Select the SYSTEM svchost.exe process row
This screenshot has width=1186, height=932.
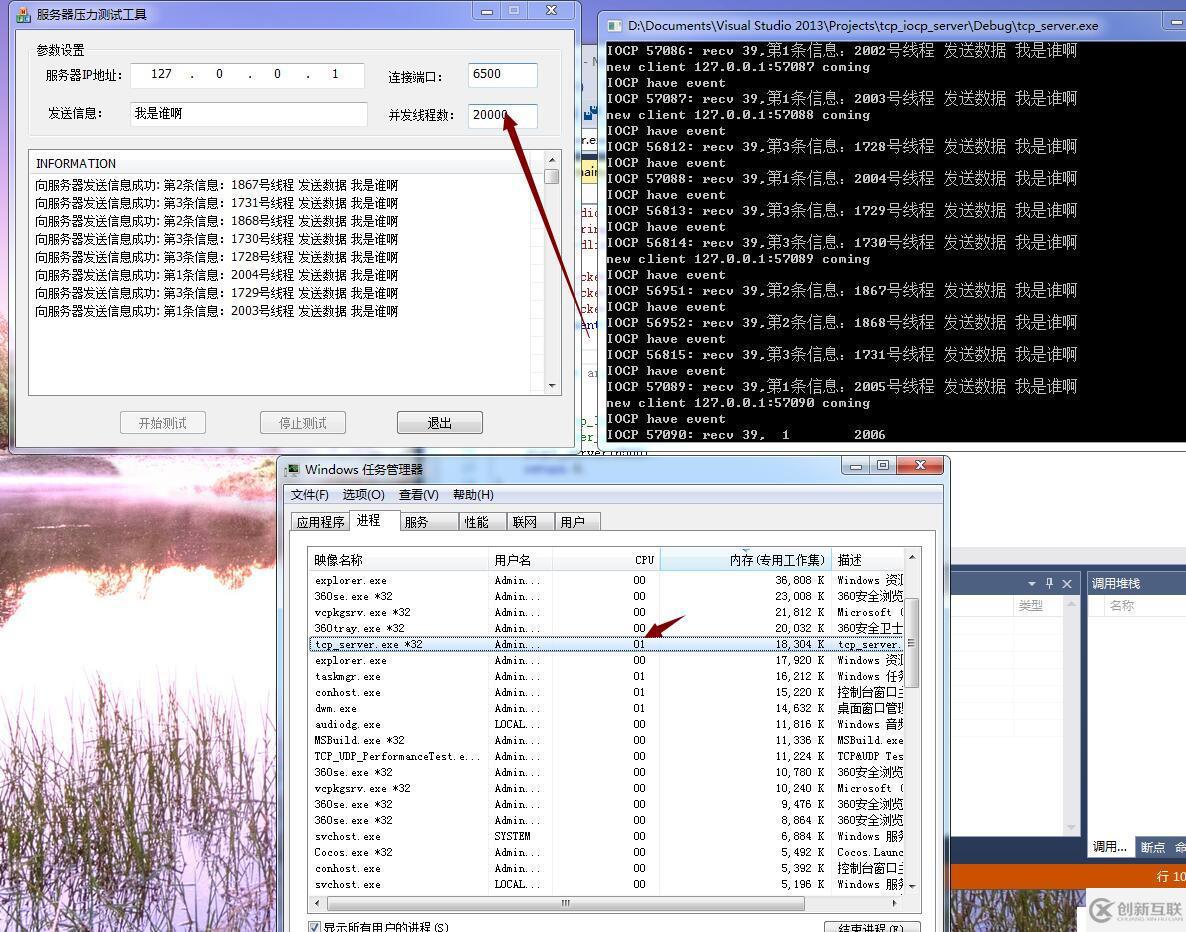607,837
